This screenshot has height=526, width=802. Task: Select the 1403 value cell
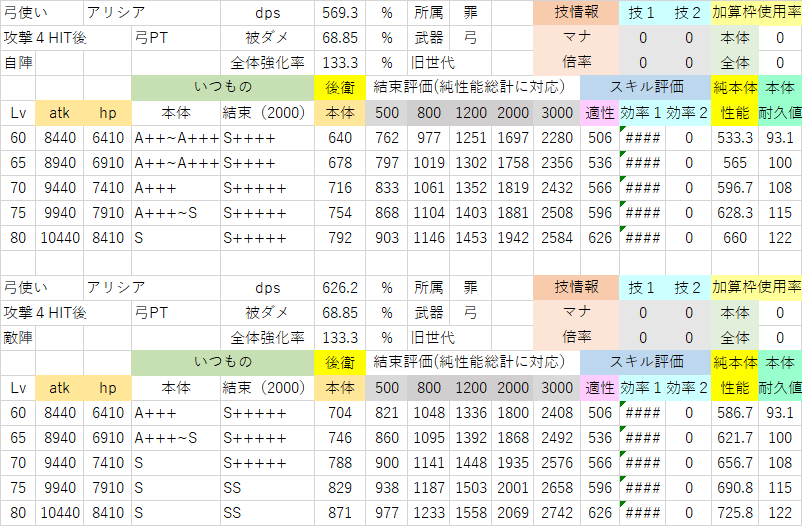tap(471, 213)
